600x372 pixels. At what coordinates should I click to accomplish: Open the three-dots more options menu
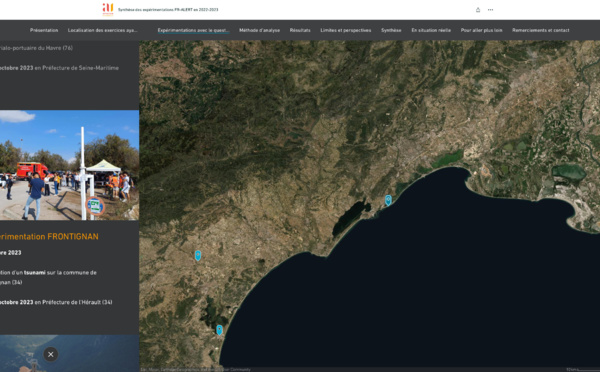pyautogui.click(x=491, y=10)
